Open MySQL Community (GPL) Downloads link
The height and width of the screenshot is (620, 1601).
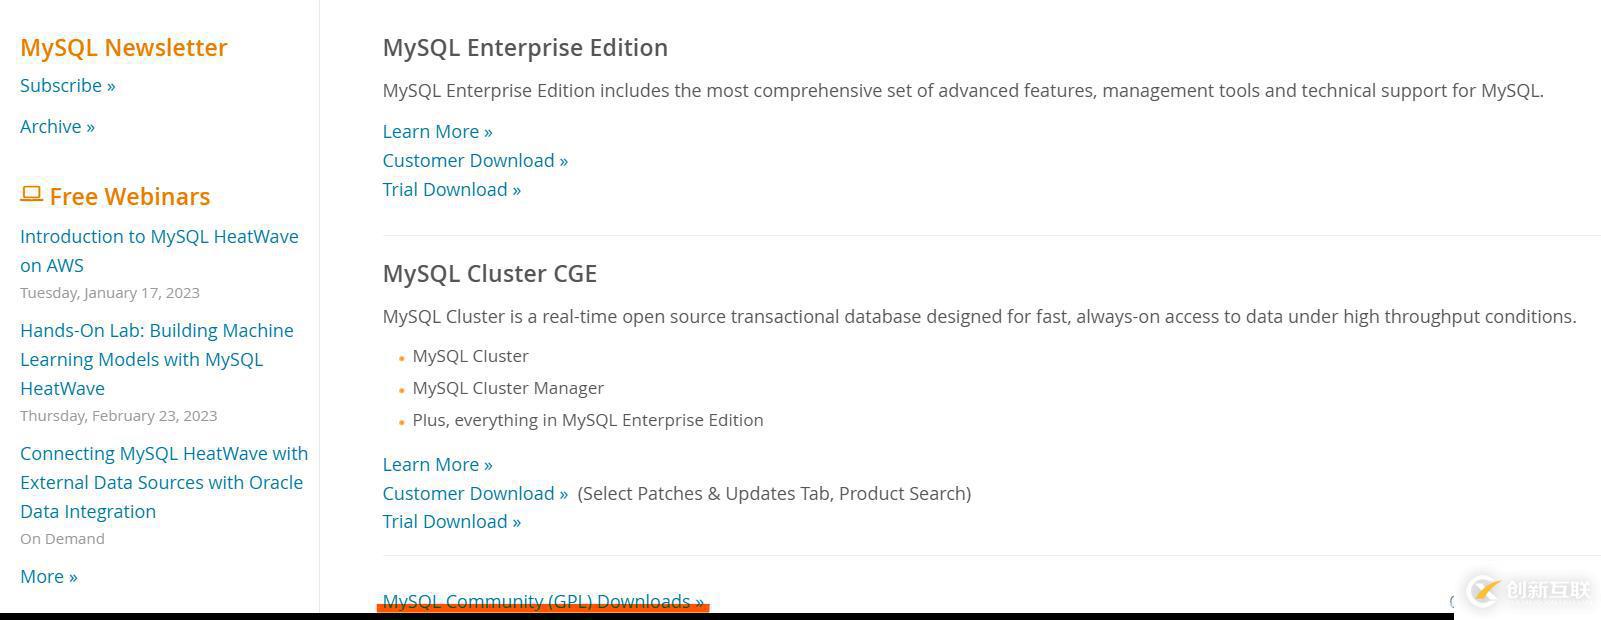(x=543, y=601)
